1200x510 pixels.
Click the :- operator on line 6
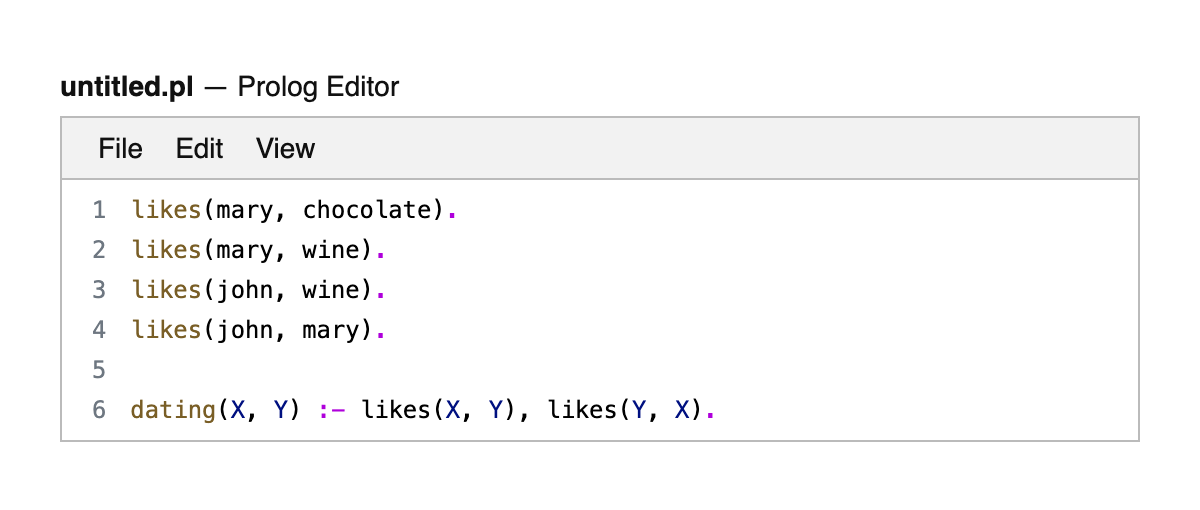(332, 410)
